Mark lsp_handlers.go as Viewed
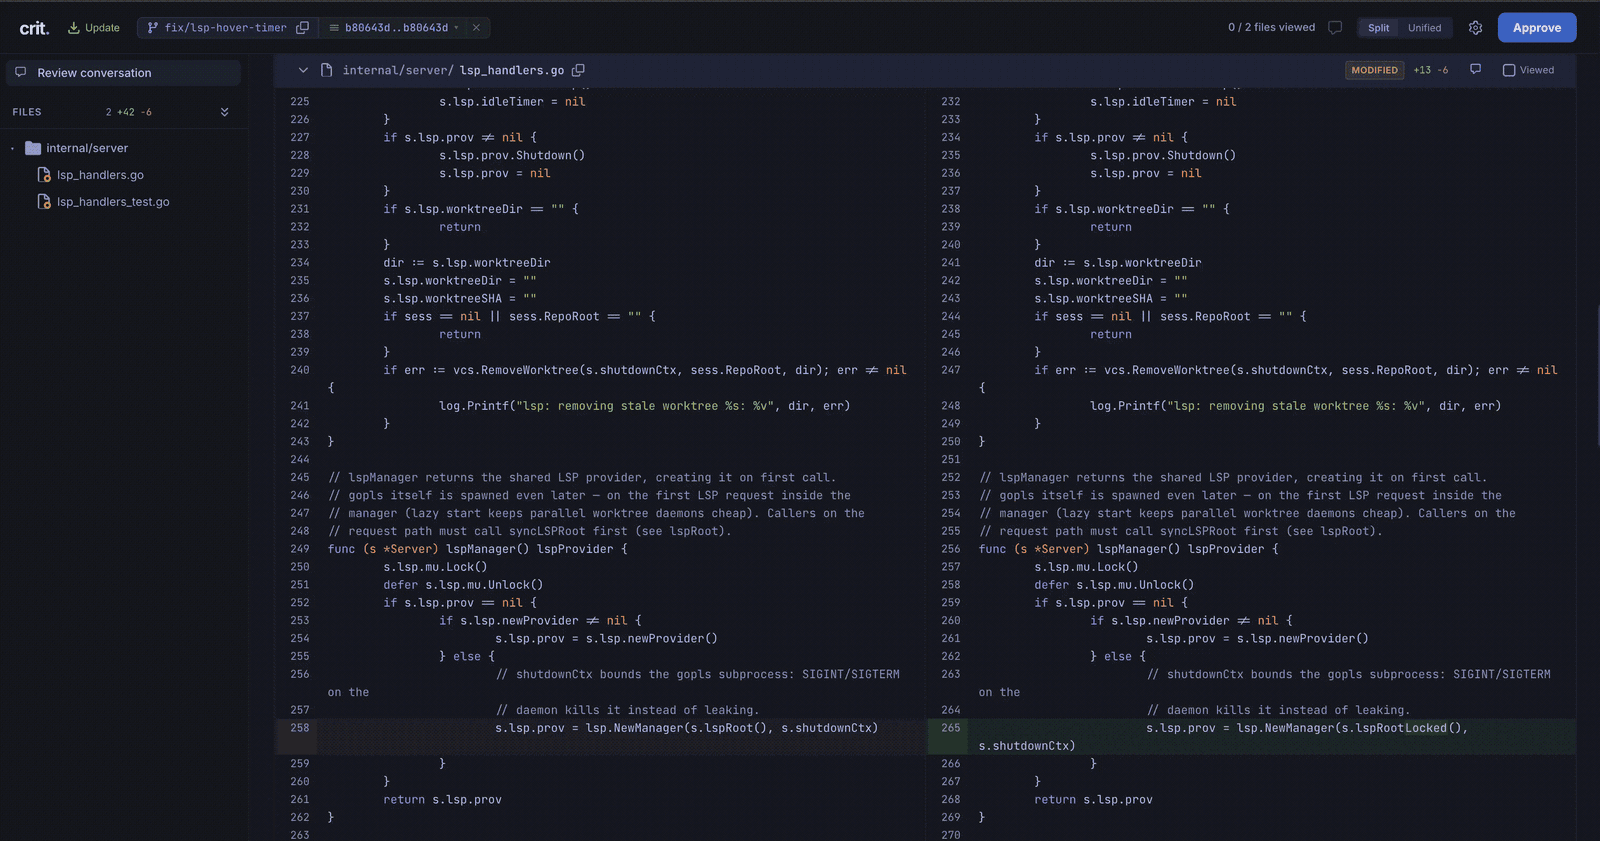Viewport: 1600px width, 841px height. click(1528, 70)
